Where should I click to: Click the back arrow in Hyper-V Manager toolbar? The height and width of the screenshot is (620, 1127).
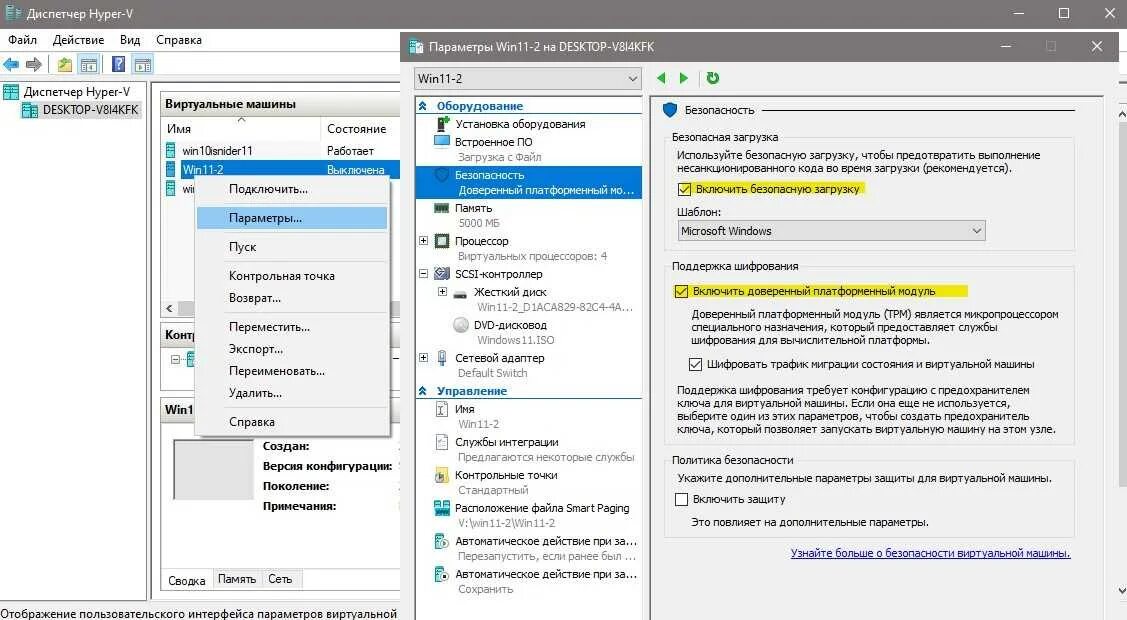coord(11,65)
